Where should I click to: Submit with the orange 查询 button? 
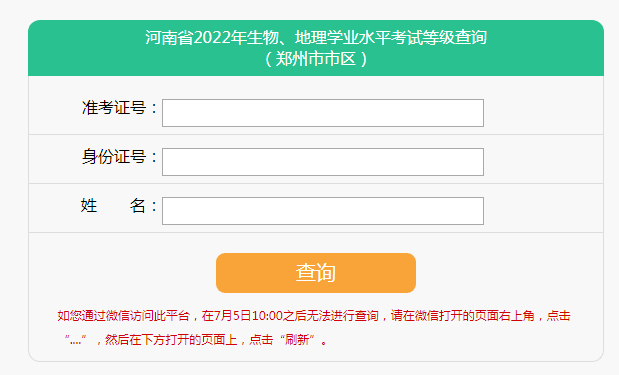(316, 273)
